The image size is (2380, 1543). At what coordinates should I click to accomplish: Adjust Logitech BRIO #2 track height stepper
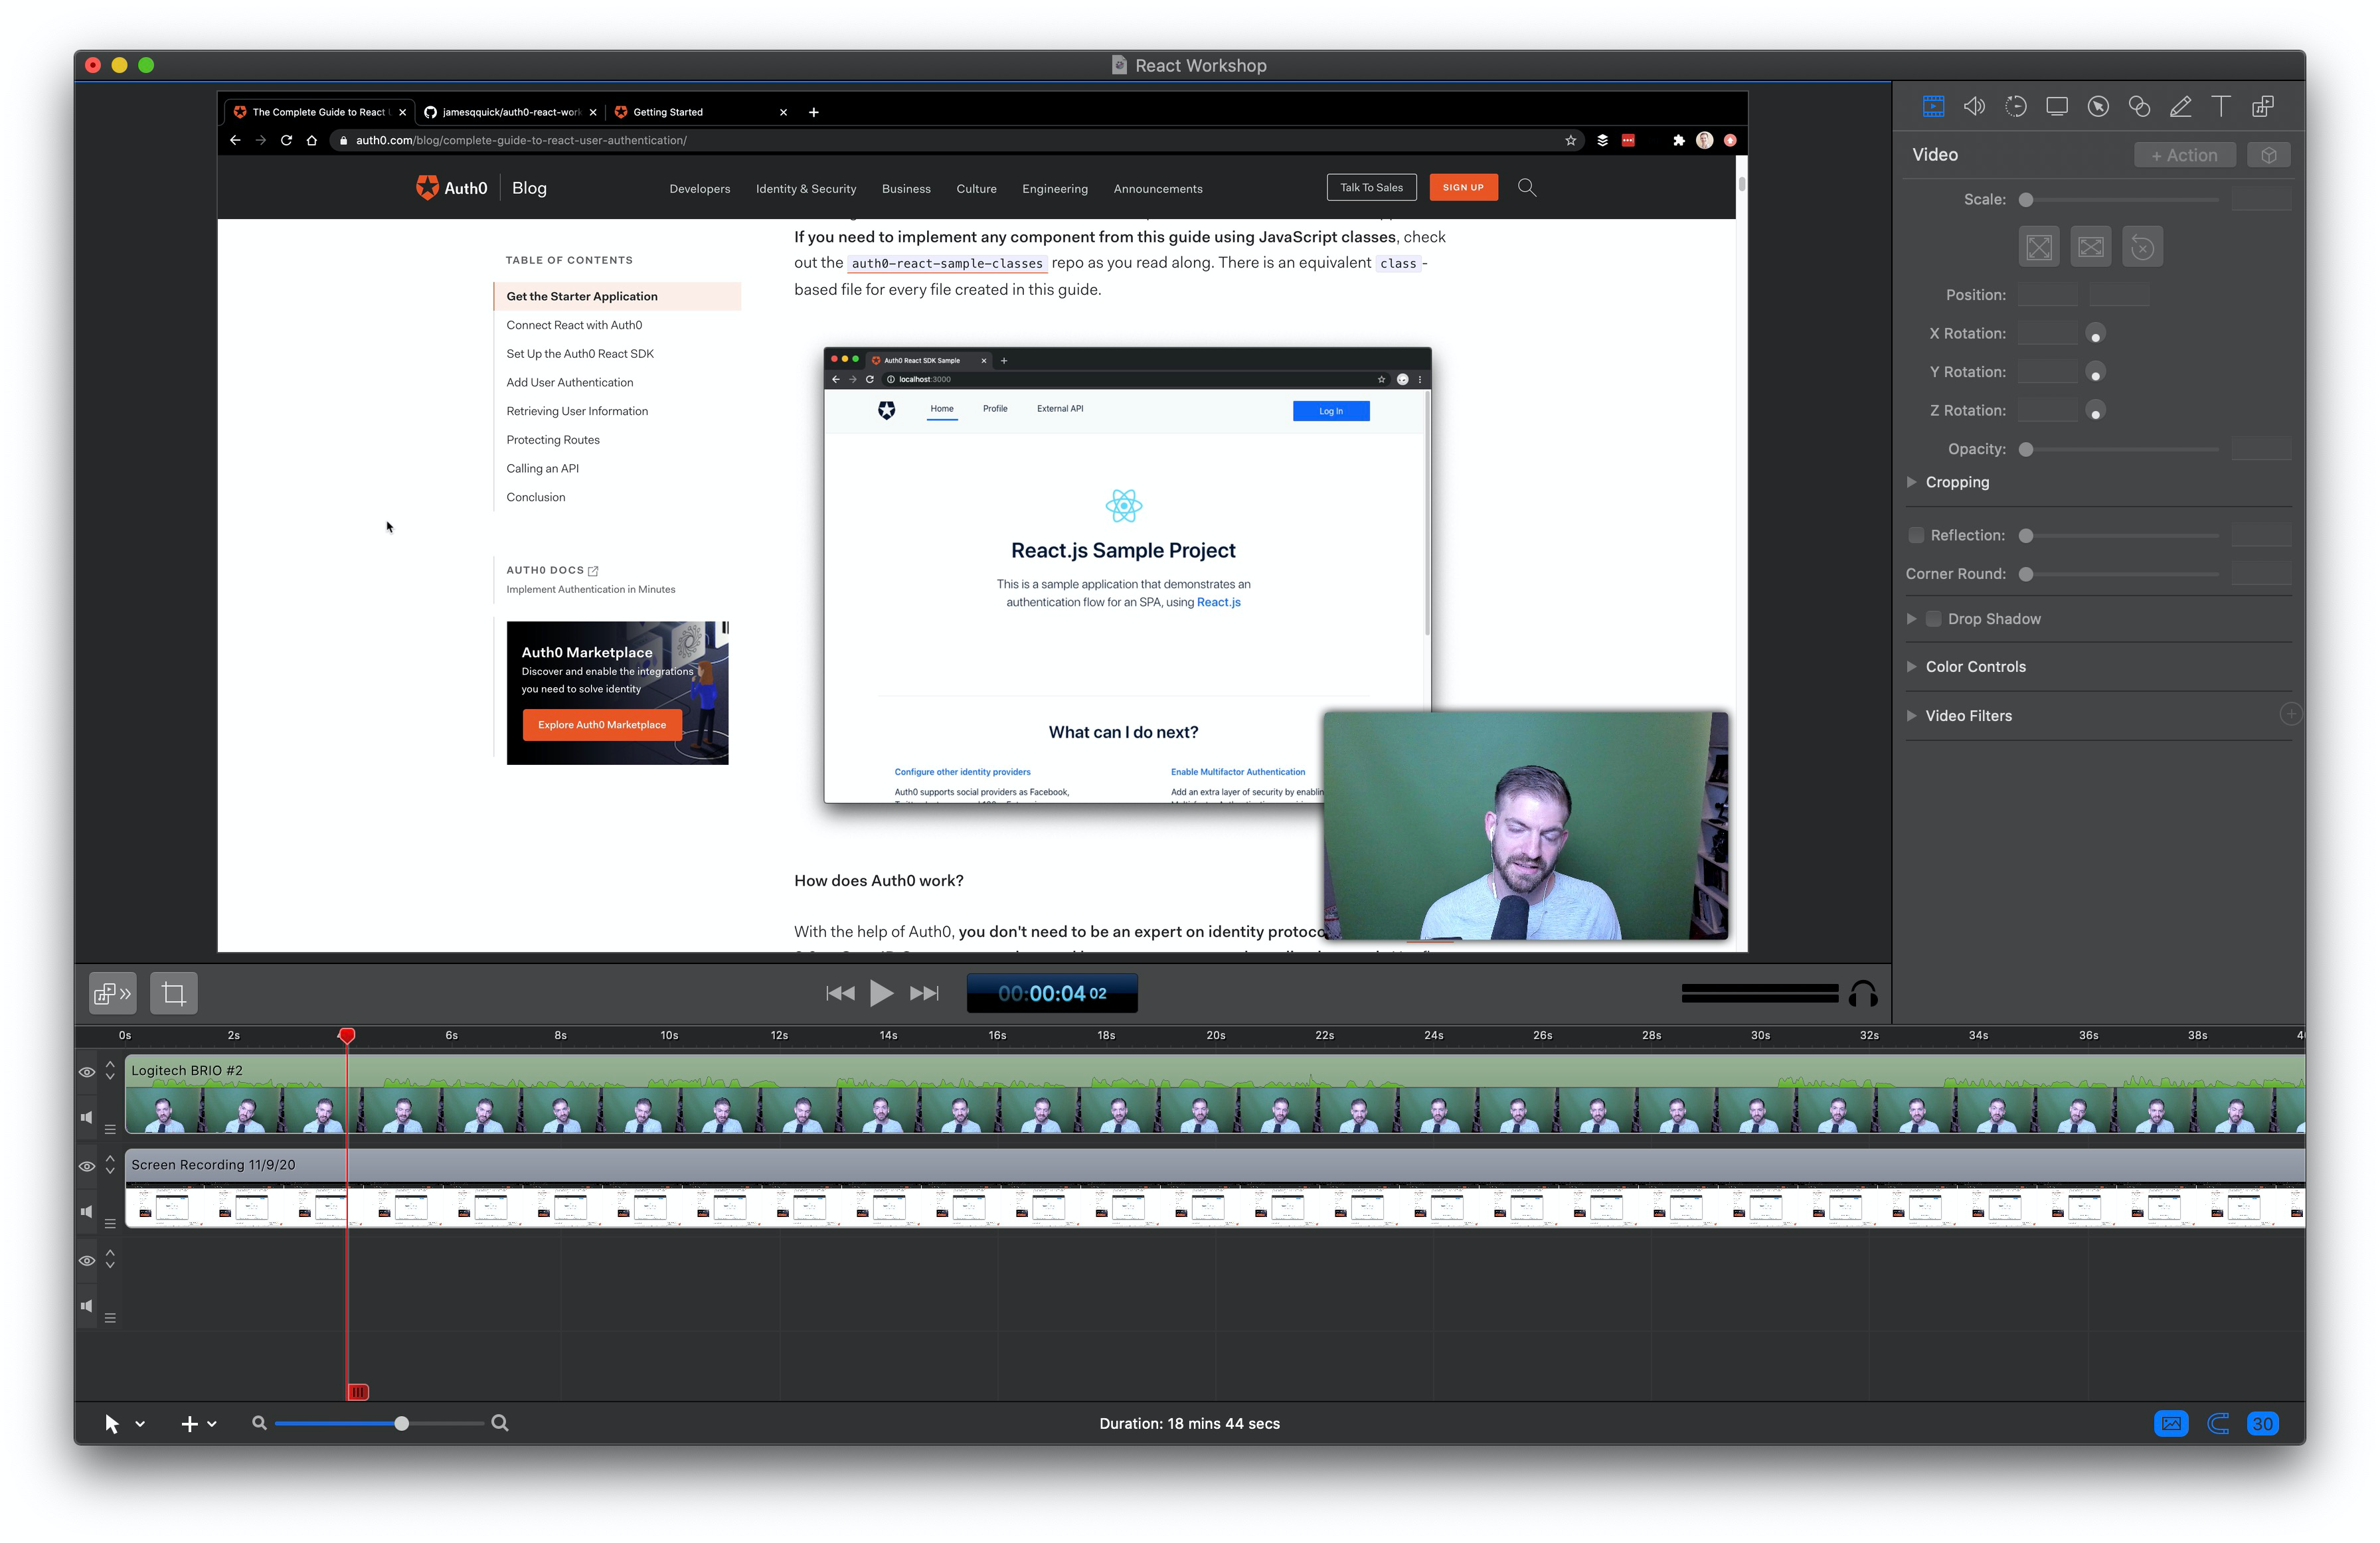coord(110,1070)
